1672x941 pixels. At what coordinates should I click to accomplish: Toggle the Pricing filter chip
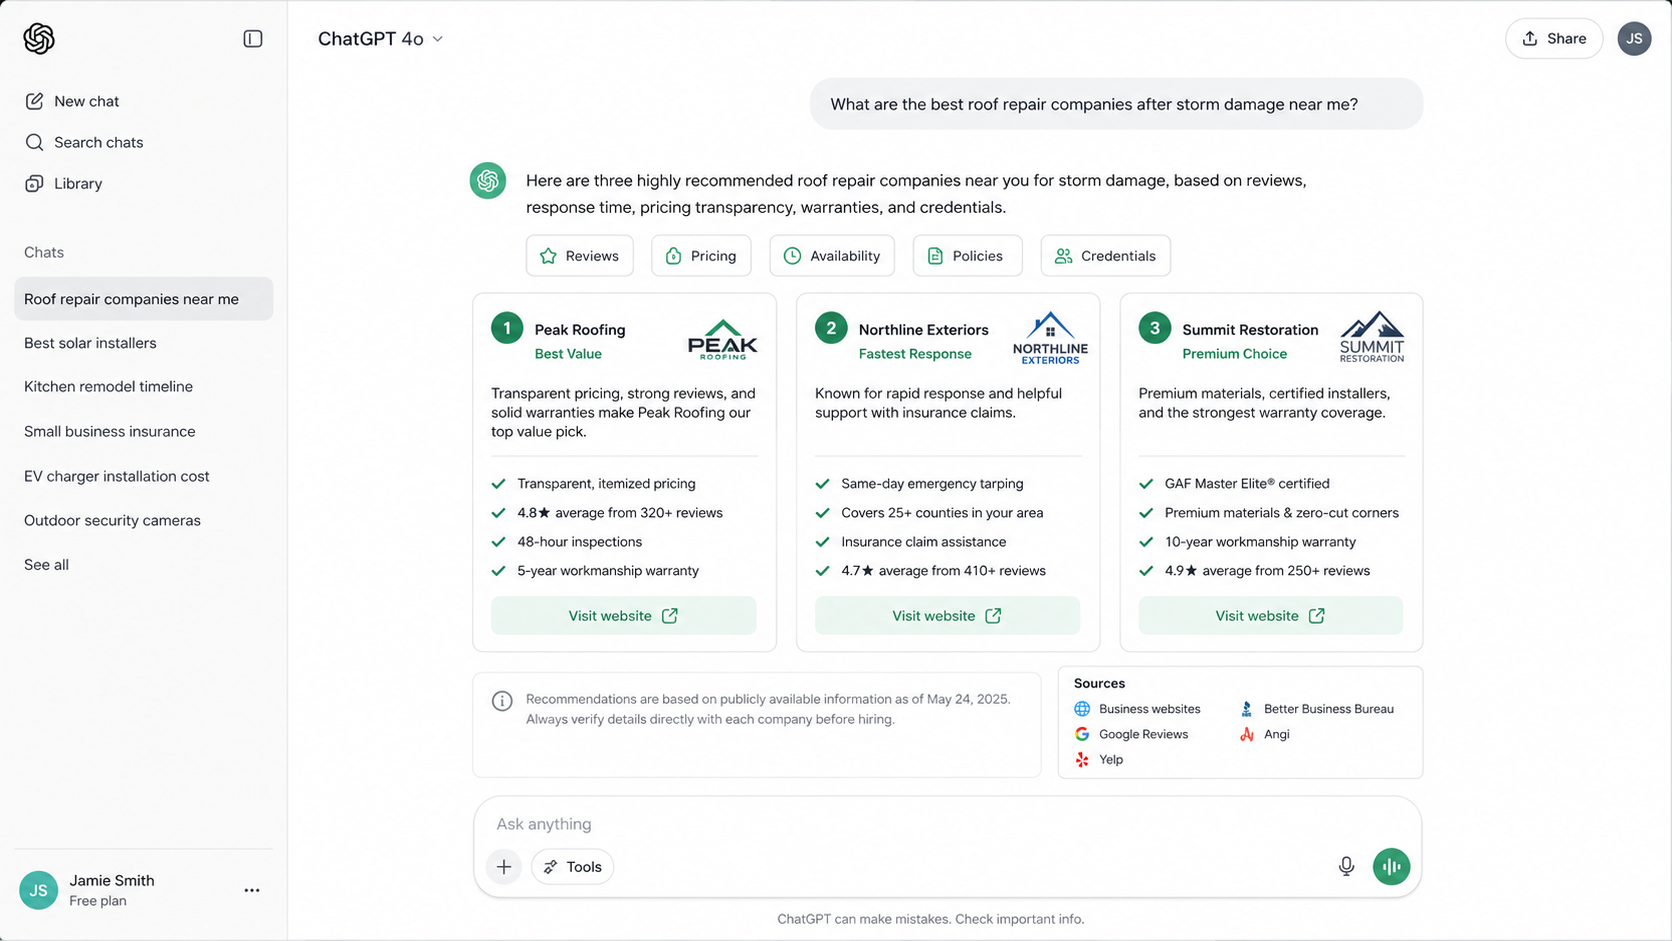(701, 256)
